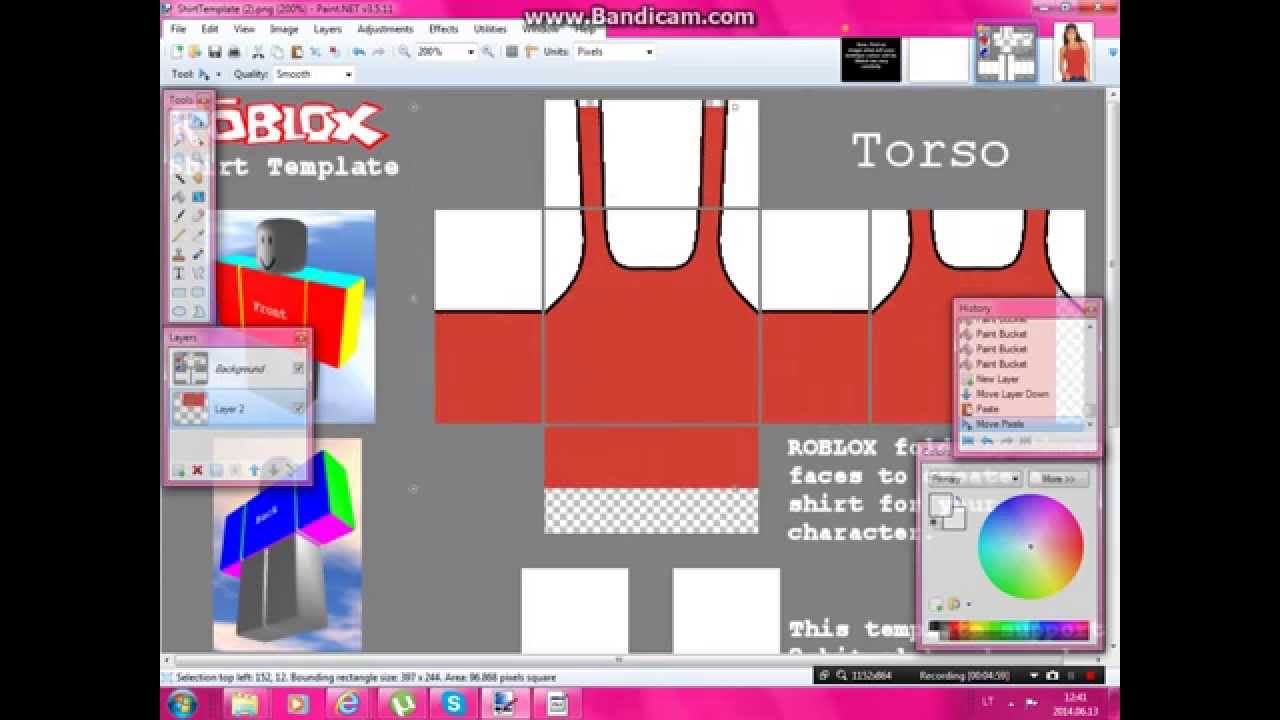This screenshot has width=1280, height=720.
Task: Select the Text tool in Tools panel
Action: tap(179, 272)
